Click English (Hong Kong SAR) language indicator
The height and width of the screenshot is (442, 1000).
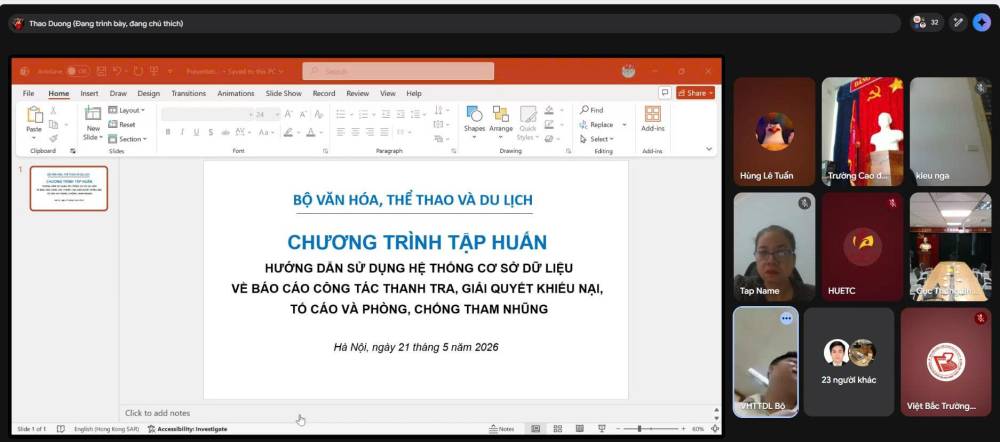(x=107, y=429)
